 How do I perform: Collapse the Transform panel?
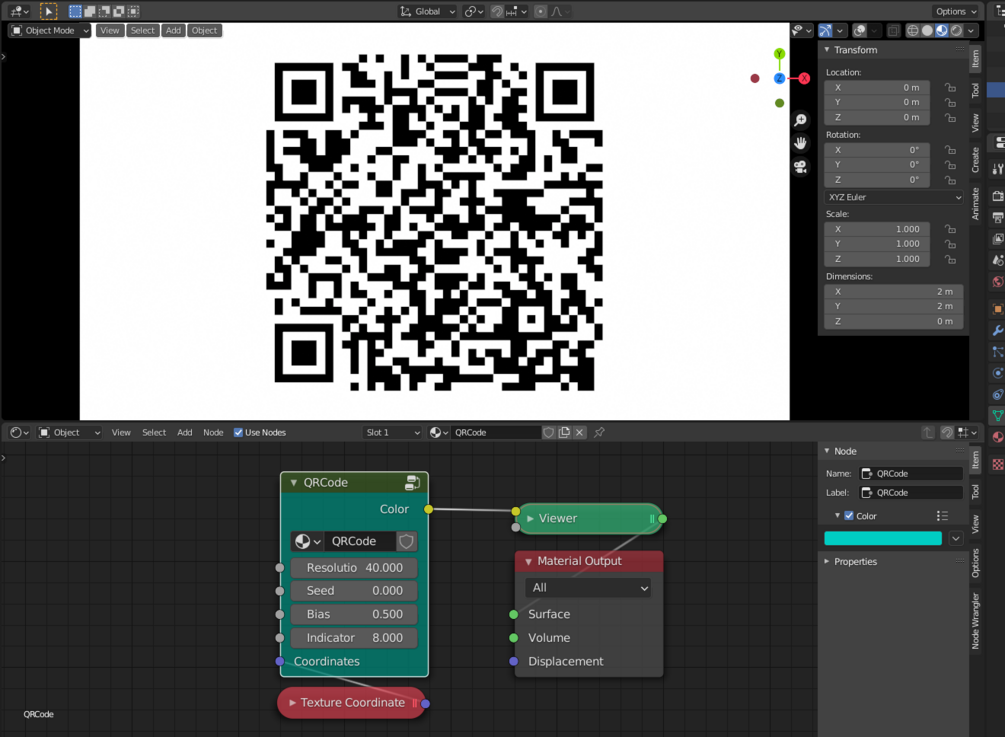[x=827, y=49]
